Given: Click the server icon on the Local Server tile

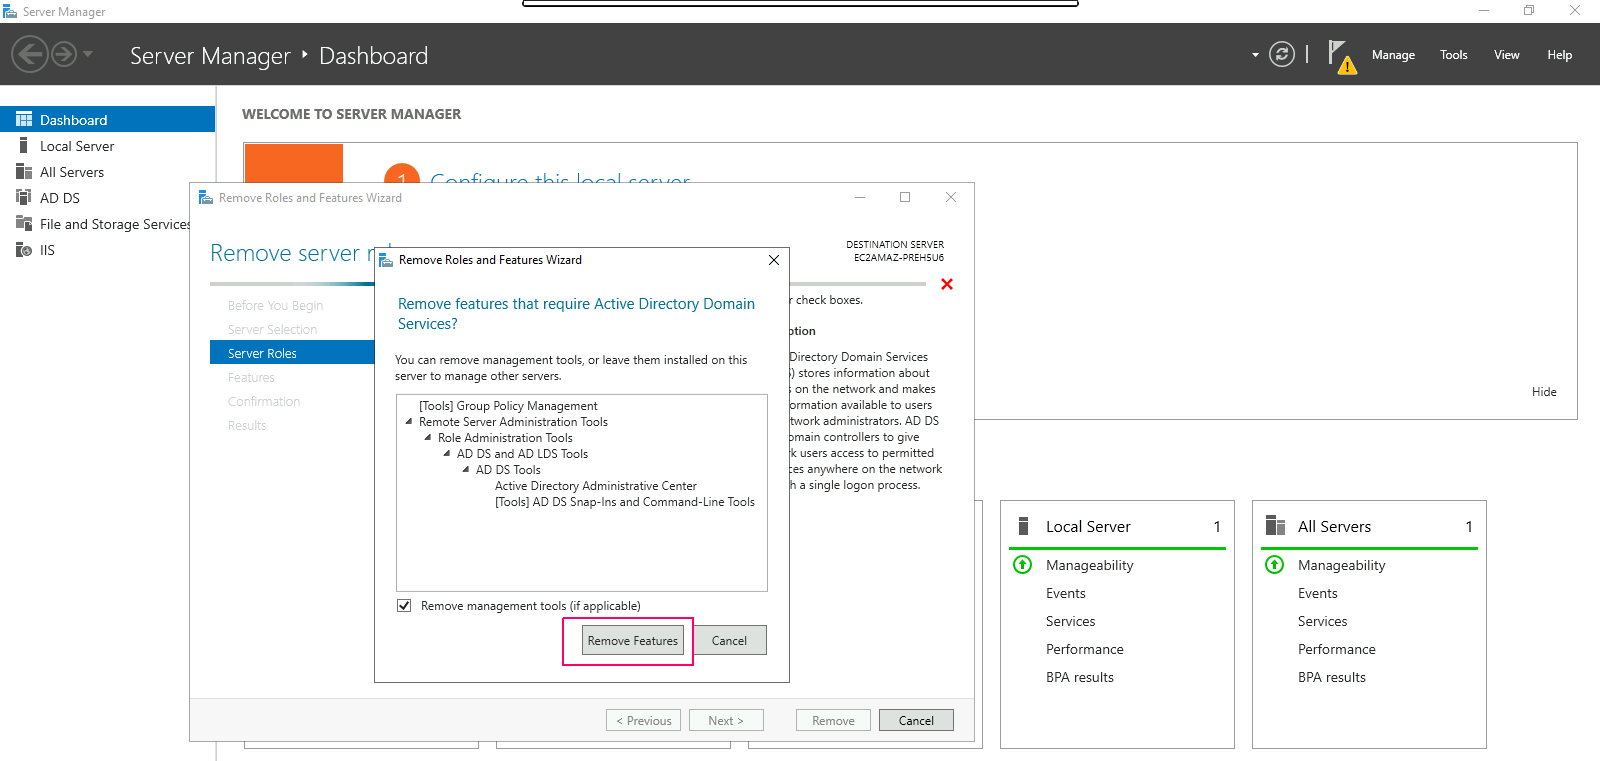Looking at the screenshot, I should coord(1023,526).
